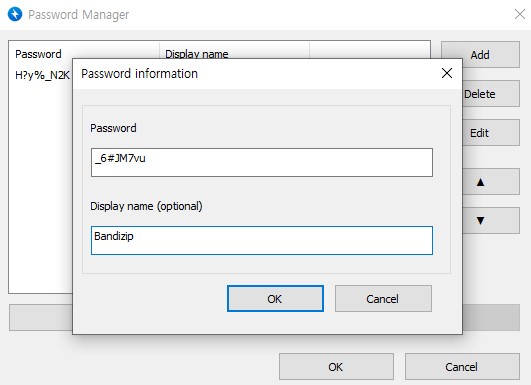The height and width of the screenshot is (385, 531).
Task: Click the Password column header
Action: click(84, 54)
